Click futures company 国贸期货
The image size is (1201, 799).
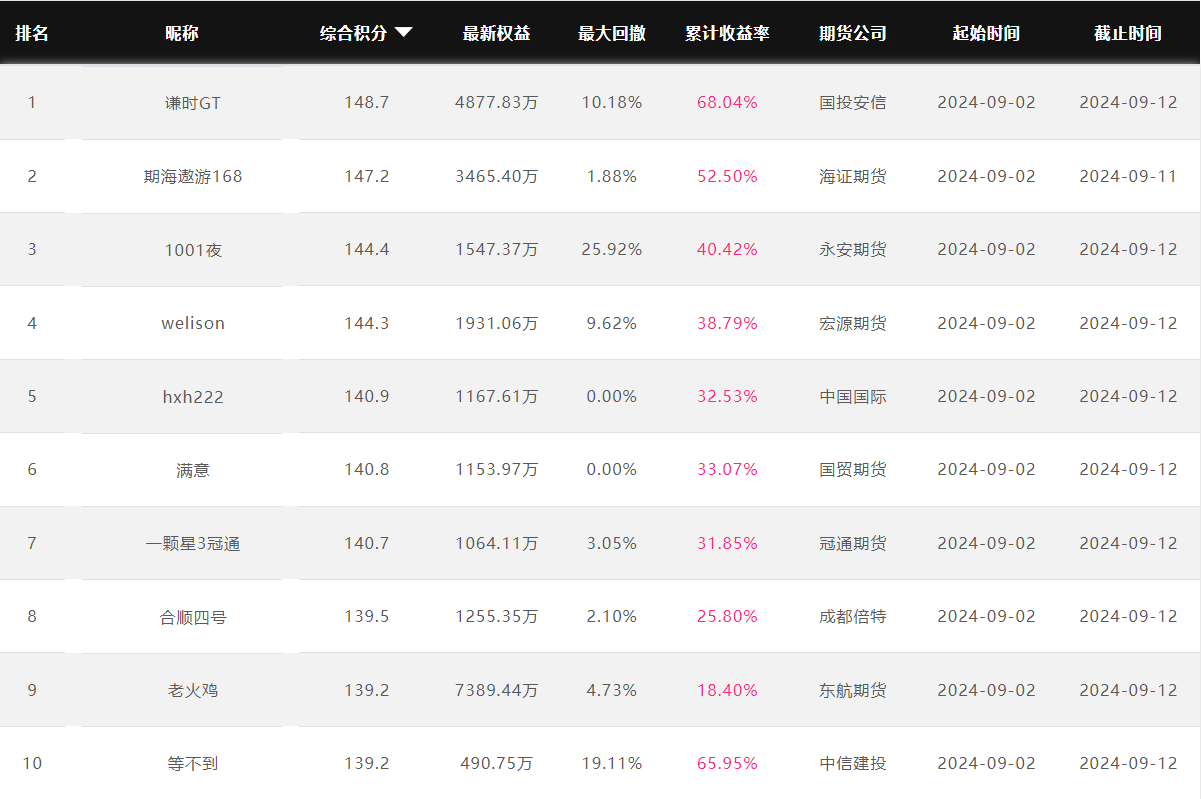(853, 469)
